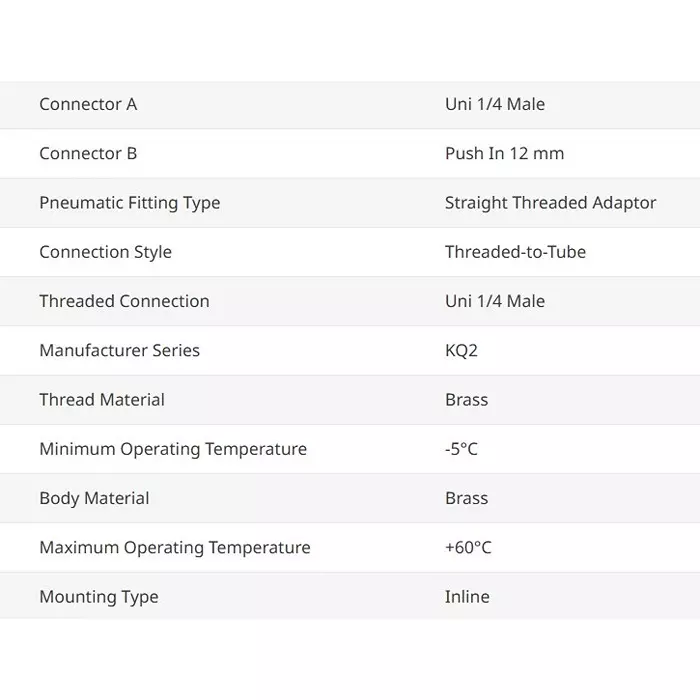Click the Pneumatic Fitting Type label
700x700 pixels.
[129, 202]
